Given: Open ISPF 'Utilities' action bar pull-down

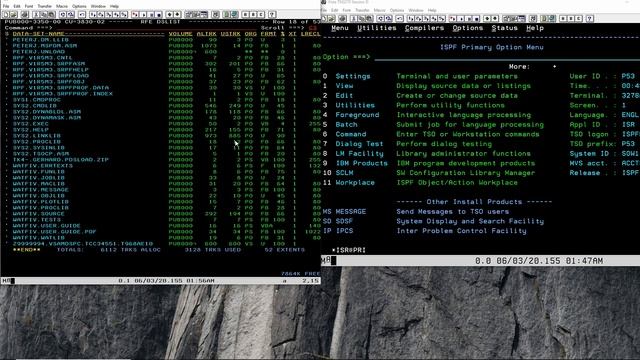Looking at the screenshot, I should [376, 28].
